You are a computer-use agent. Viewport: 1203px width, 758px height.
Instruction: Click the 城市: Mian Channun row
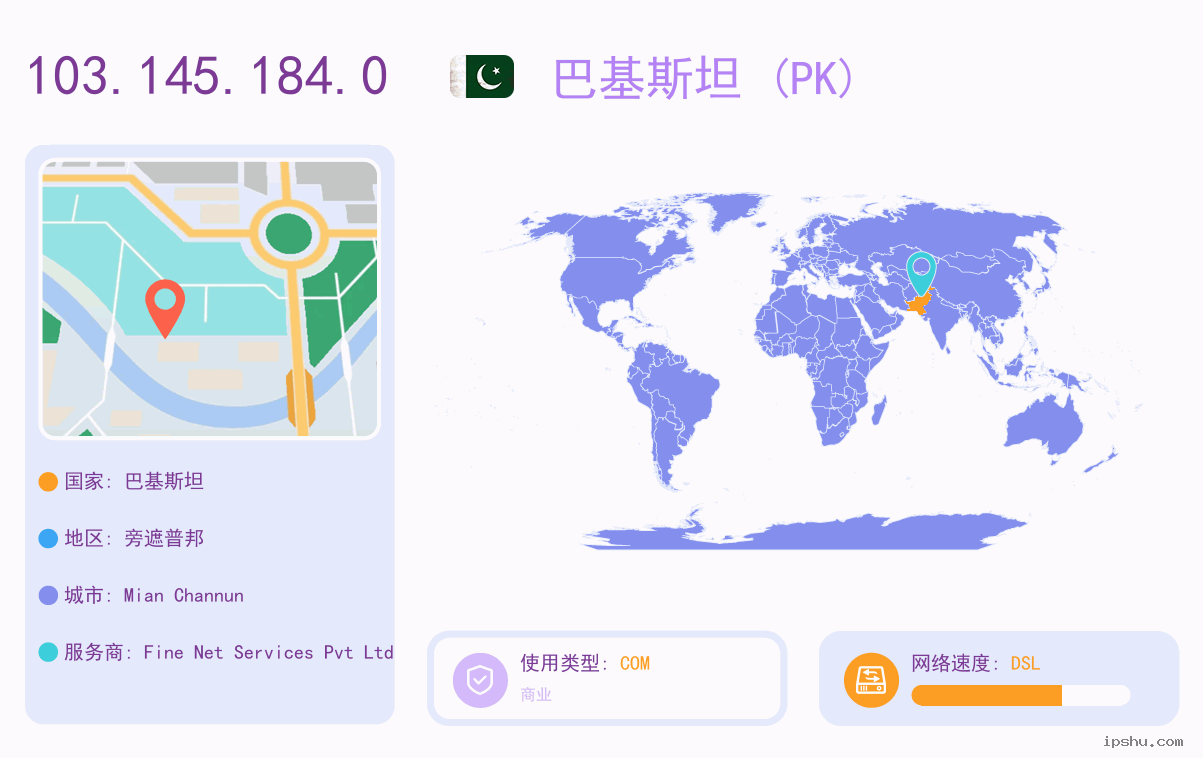tap(141, 596)
